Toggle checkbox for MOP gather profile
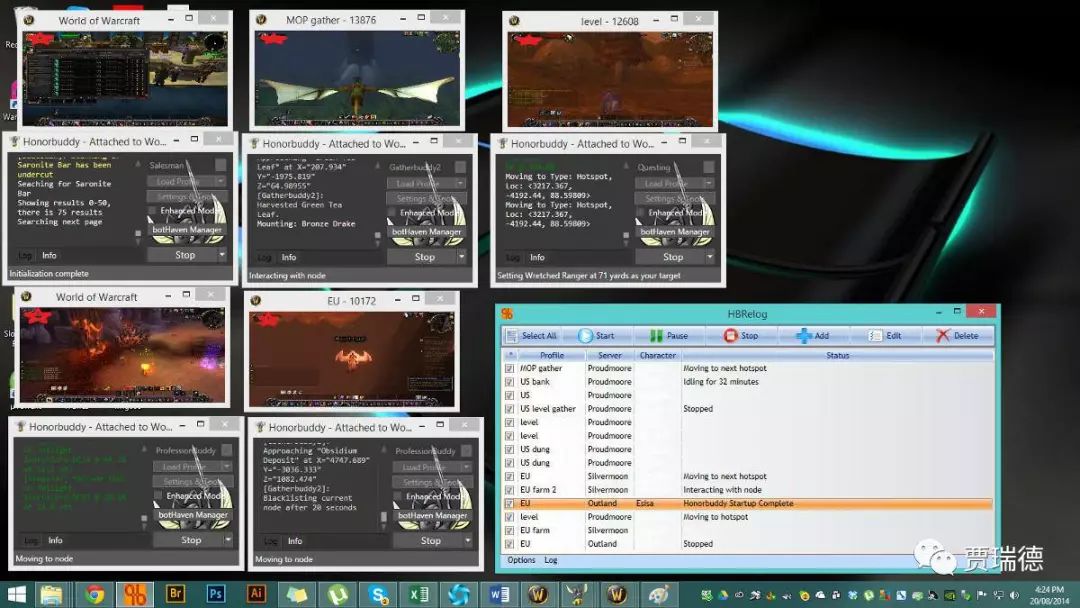The height and width of the screenshot is (608, 1080). [509, 368]
